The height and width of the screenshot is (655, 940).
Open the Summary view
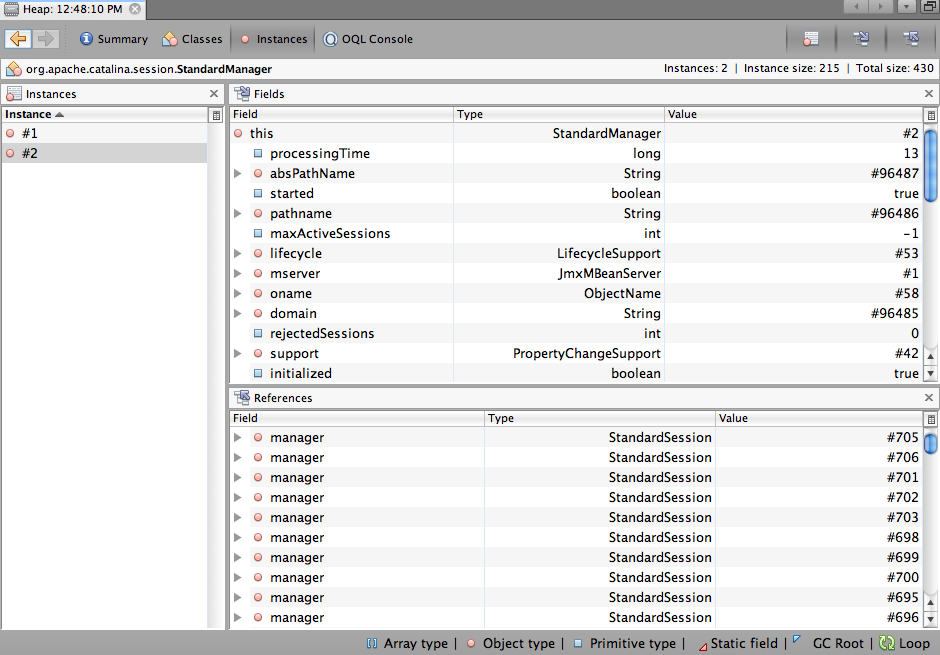[113, 39]
